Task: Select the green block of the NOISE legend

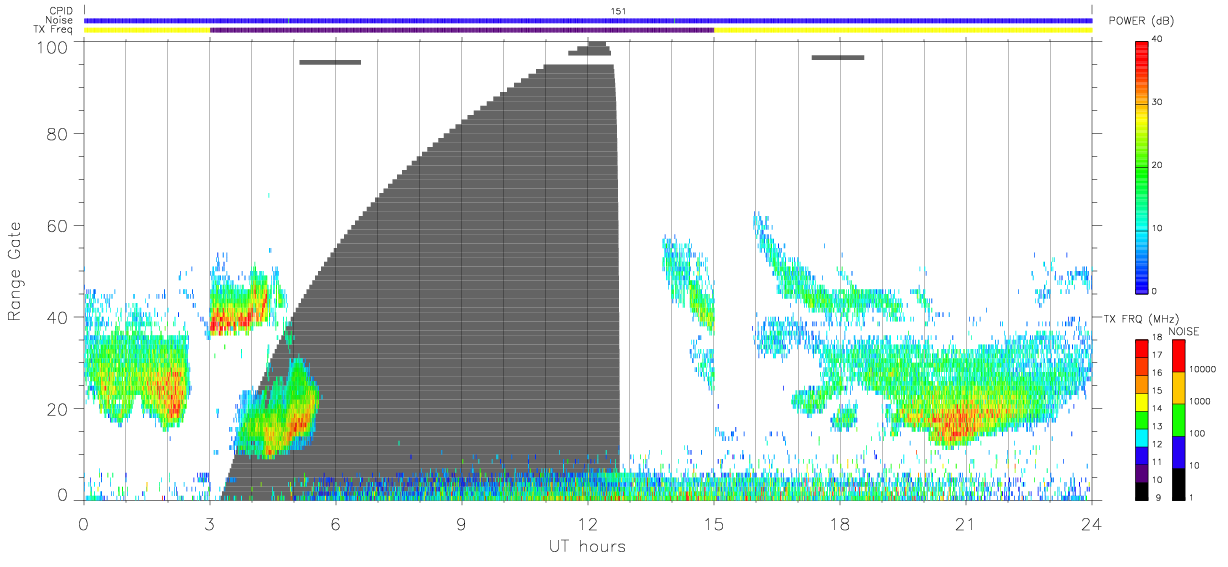Action: point(1179,420)
